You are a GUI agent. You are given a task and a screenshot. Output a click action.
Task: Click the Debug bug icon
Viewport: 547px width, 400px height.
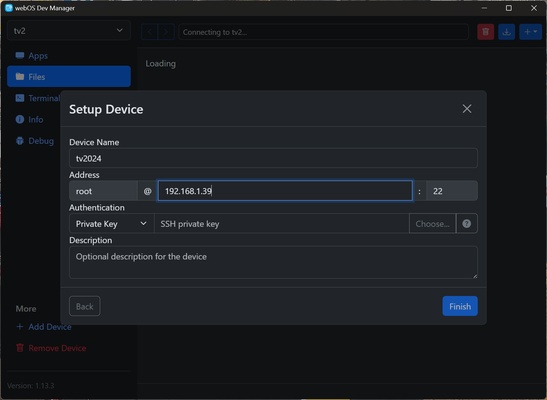pos(20,141)
